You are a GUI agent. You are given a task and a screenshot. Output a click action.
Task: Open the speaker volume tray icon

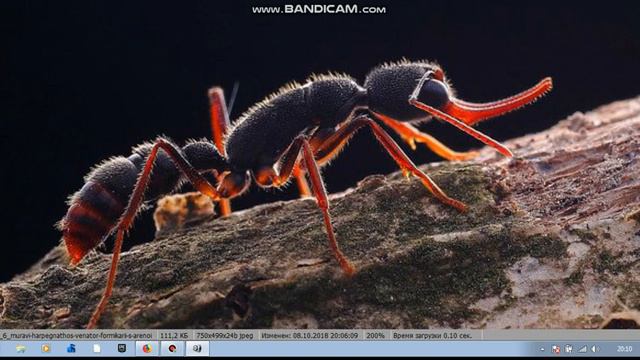point(595,349)
